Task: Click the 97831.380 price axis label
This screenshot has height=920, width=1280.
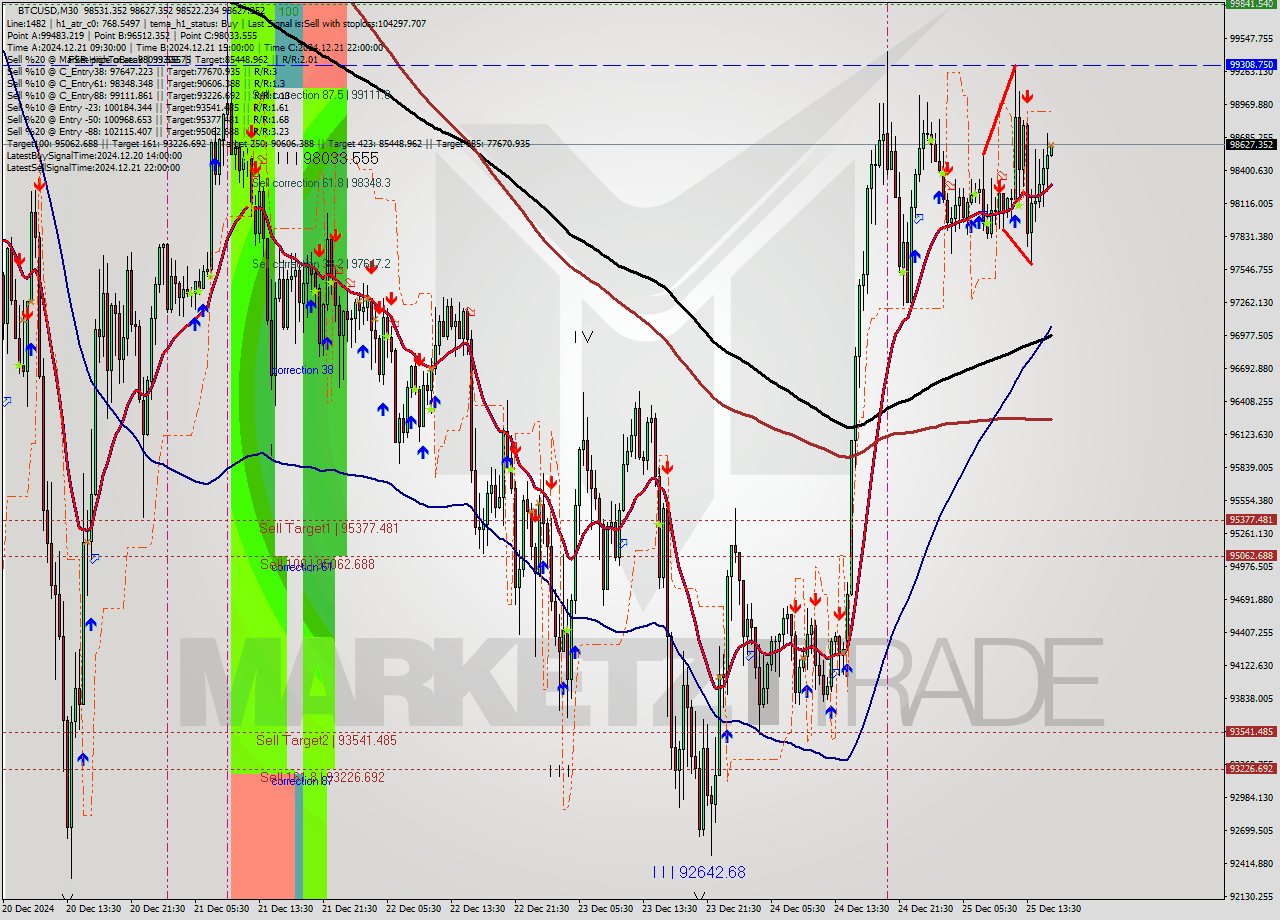Action: [x=1251, y=236]
